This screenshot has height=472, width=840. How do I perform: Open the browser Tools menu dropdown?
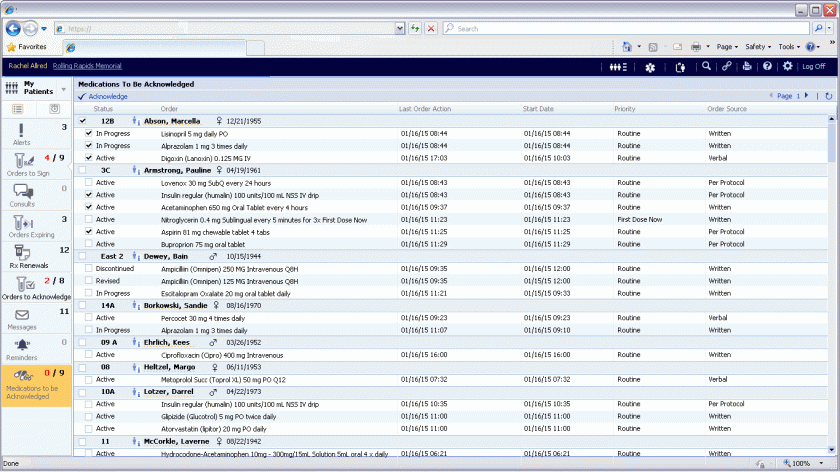tap(789, 47)
